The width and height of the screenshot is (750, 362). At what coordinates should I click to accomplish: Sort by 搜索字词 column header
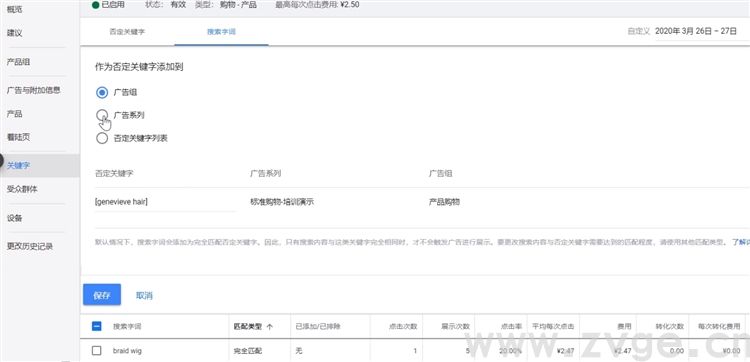(x=127, y=327)
